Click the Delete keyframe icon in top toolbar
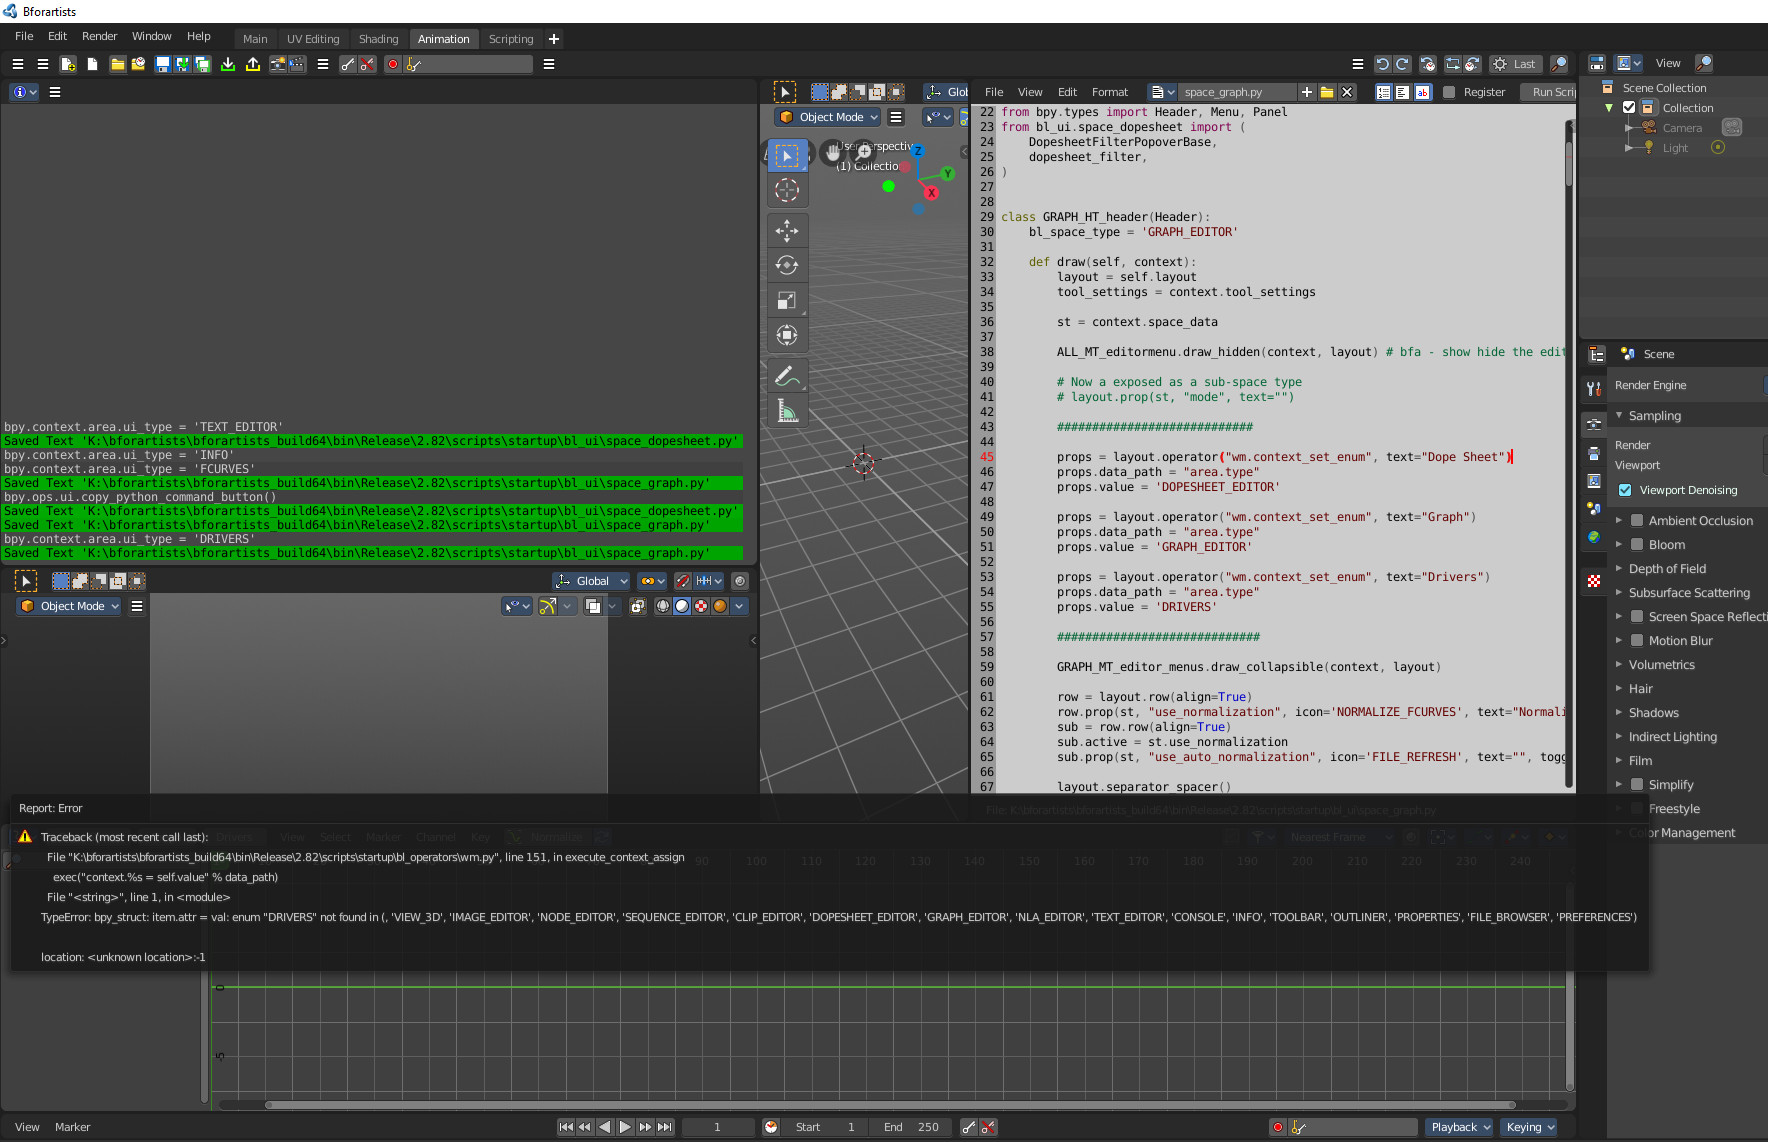 coord(367,64)
